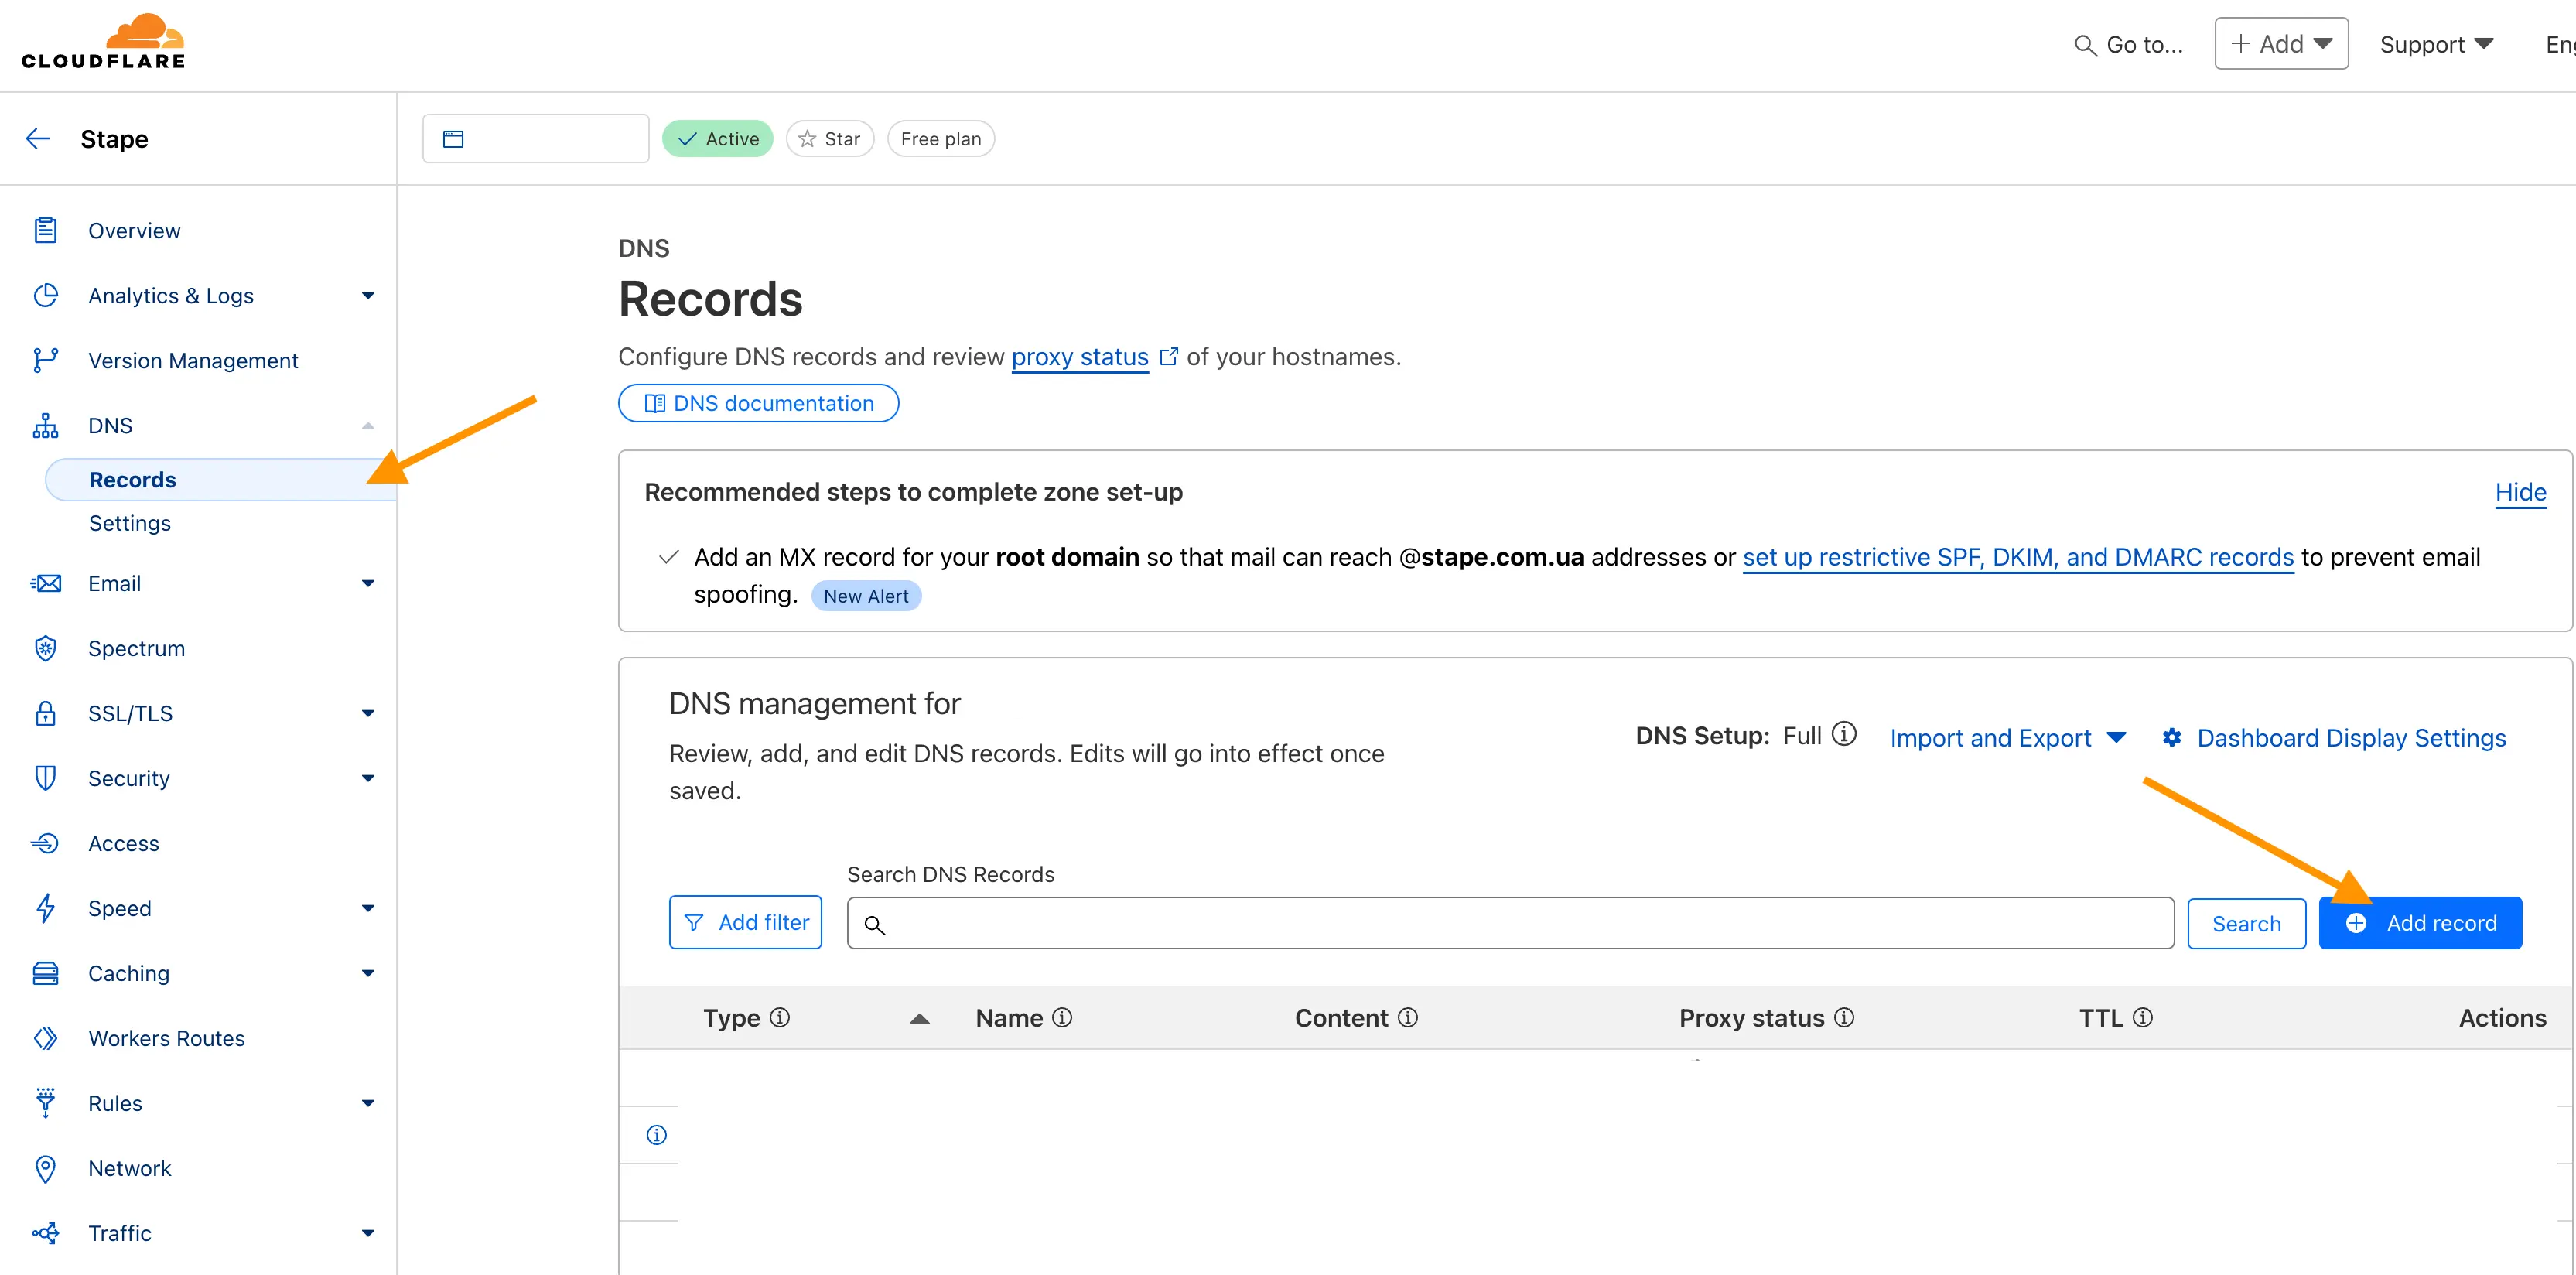The width and height of the screenshot is (2576, 1275).
Task: Open the Access page
Action: [x=124, y=843]
